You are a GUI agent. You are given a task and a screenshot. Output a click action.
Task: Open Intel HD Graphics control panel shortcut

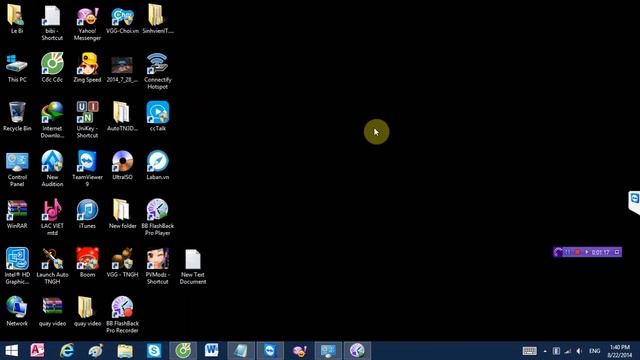click(x=17, y=266)
